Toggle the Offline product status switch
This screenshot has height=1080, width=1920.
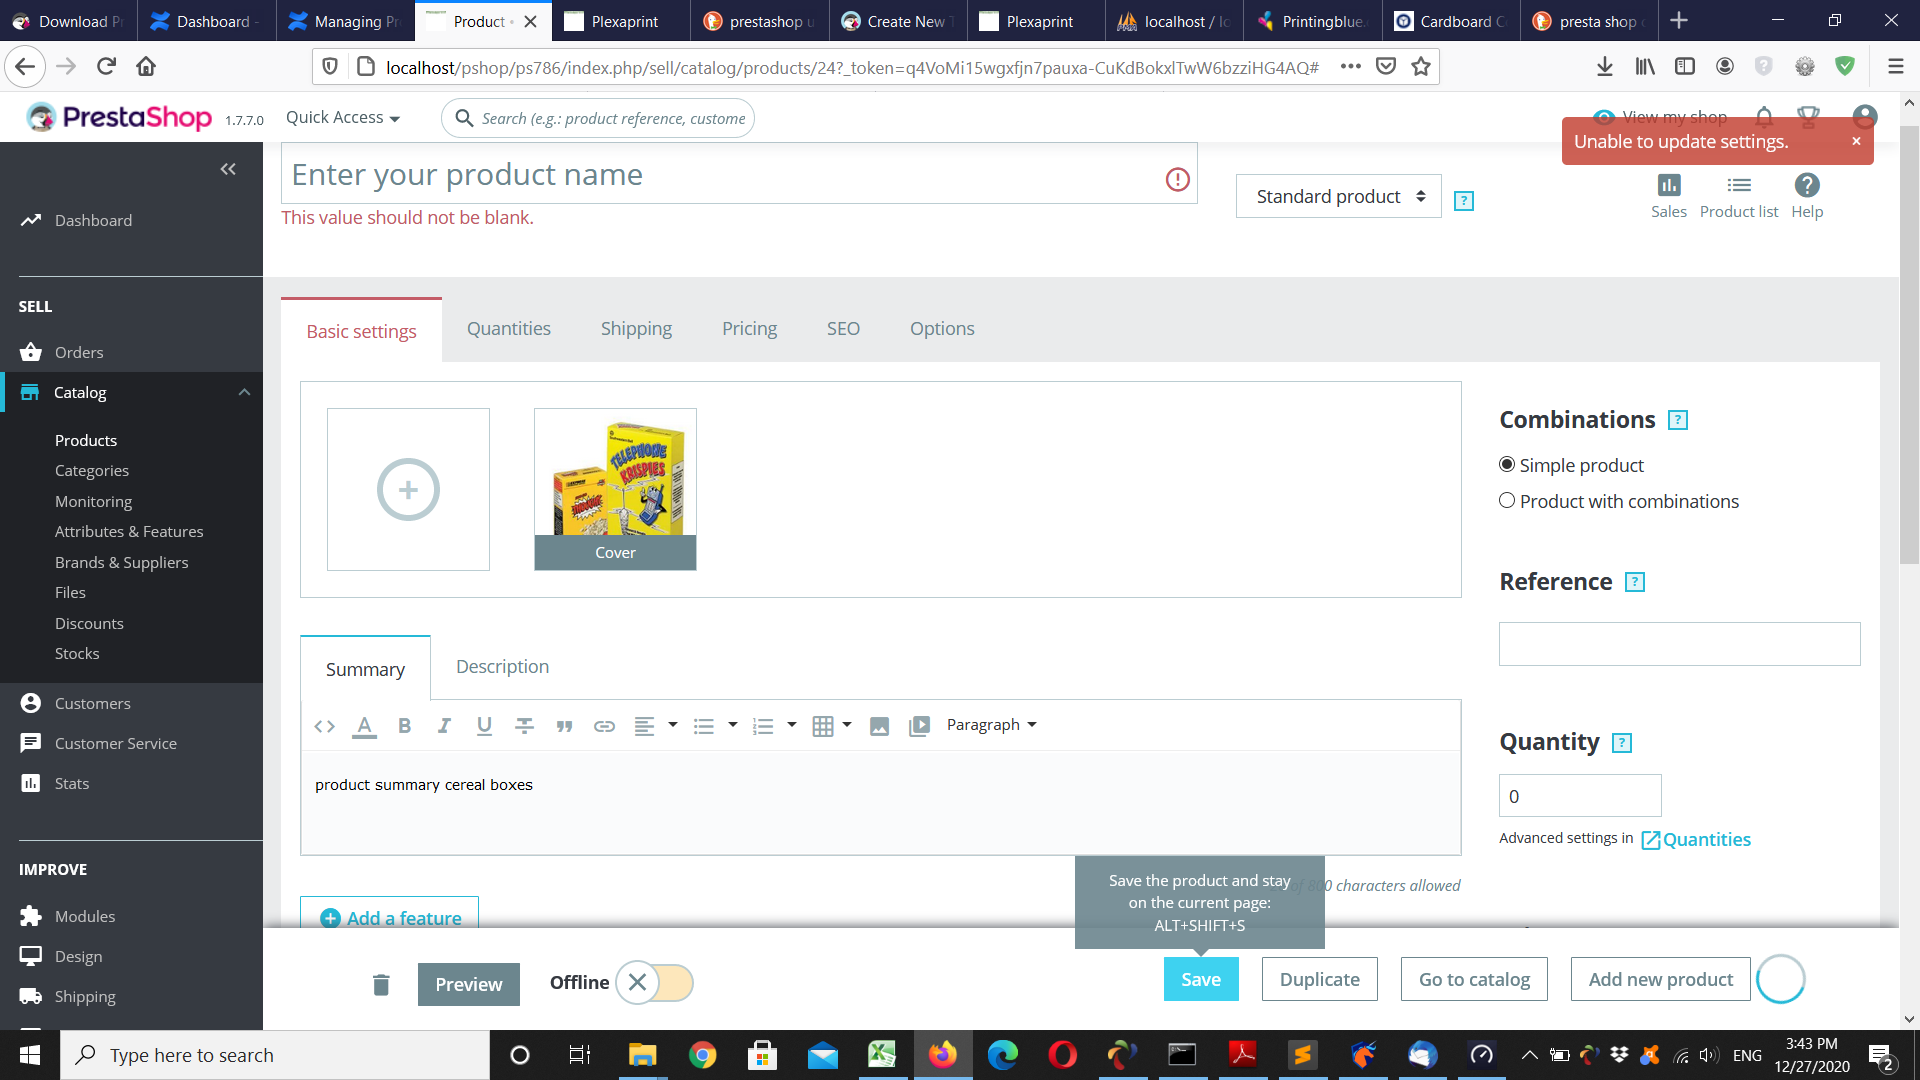point(655,983)
